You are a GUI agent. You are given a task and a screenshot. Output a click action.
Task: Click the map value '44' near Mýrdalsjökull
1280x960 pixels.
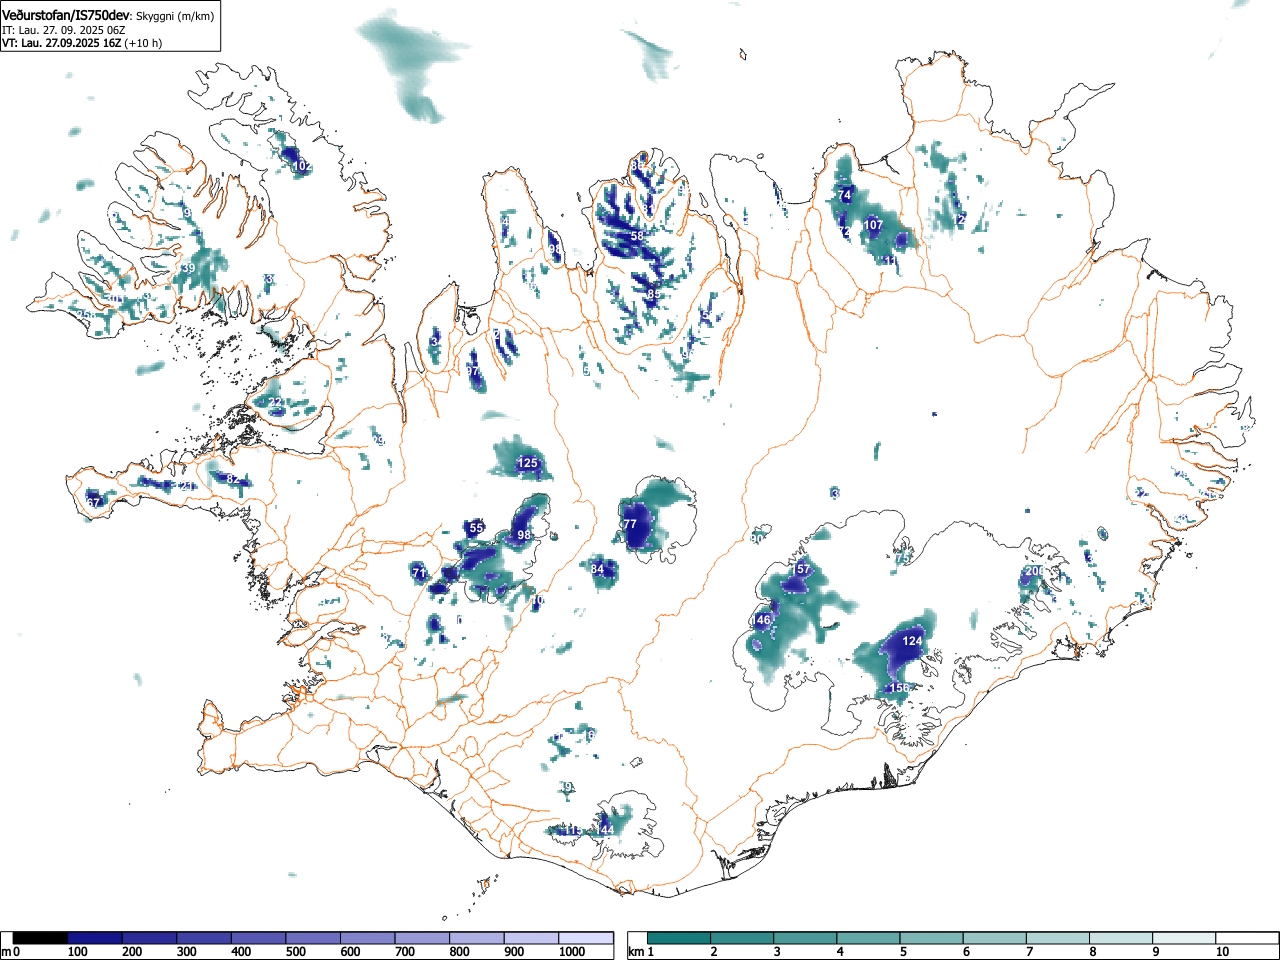click(x=606, y=830)
